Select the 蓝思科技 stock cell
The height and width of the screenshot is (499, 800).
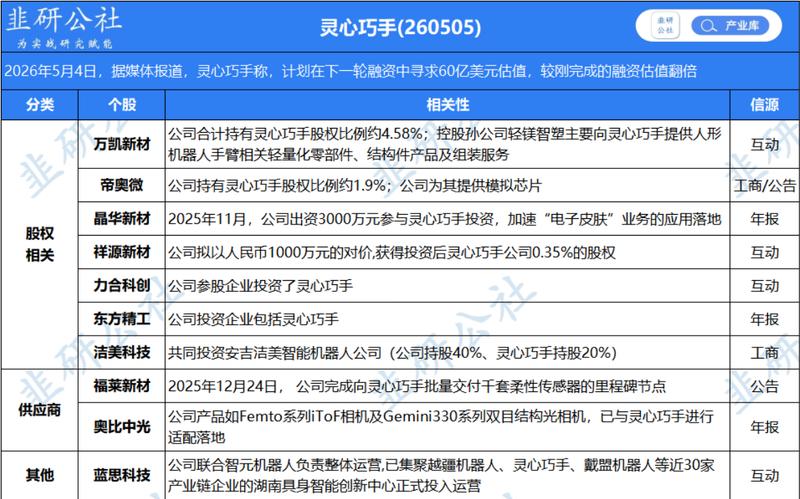coord(121,475)
